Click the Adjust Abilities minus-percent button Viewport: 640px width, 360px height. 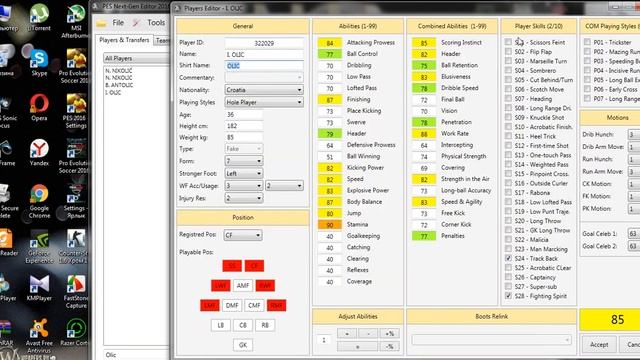pos(389,347)
